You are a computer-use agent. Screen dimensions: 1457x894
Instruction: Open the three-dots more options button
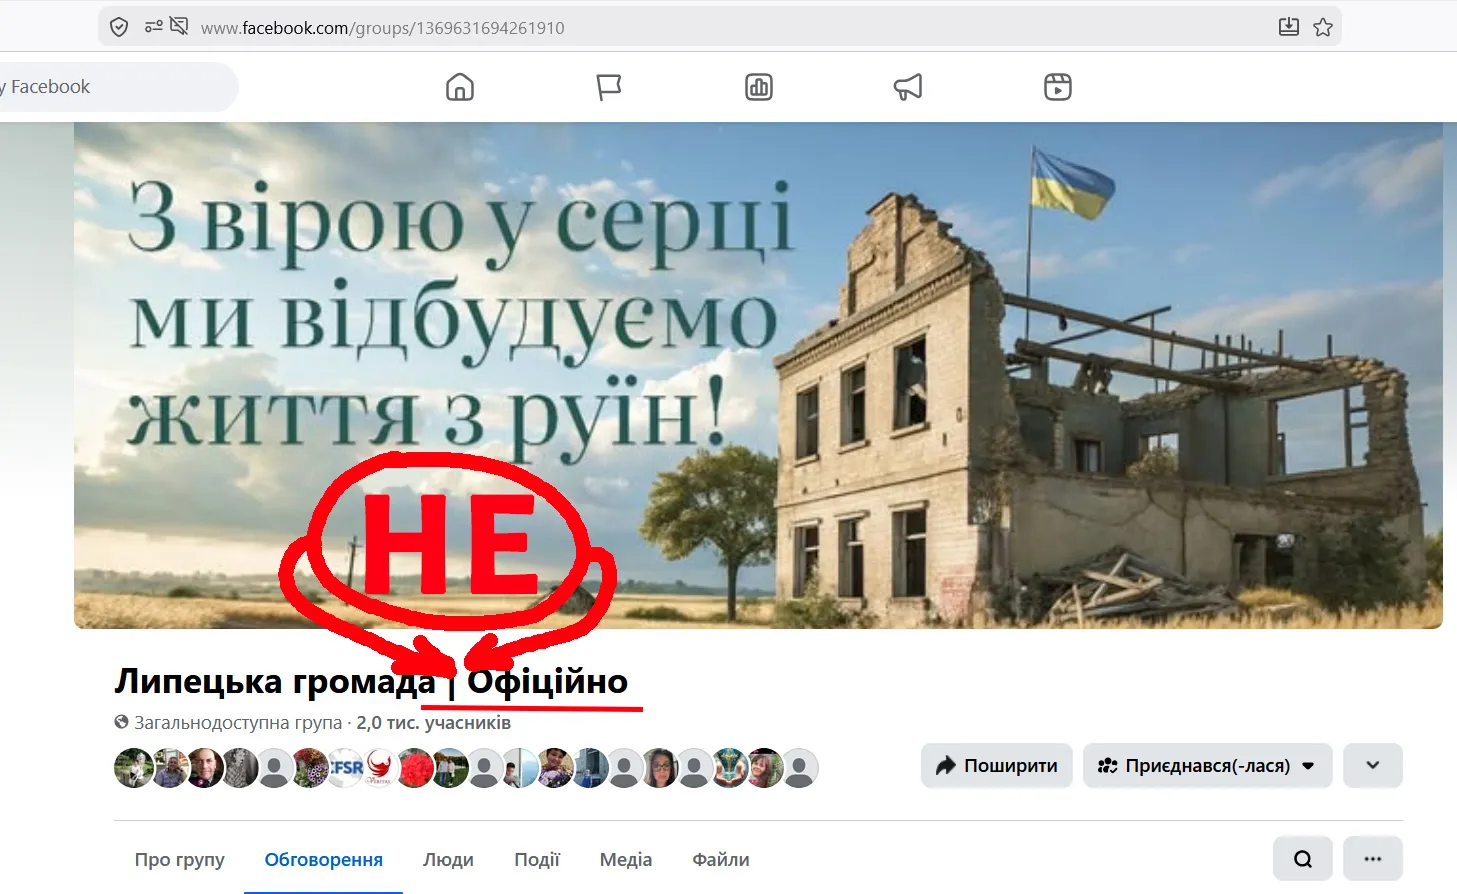(1373, 859)
